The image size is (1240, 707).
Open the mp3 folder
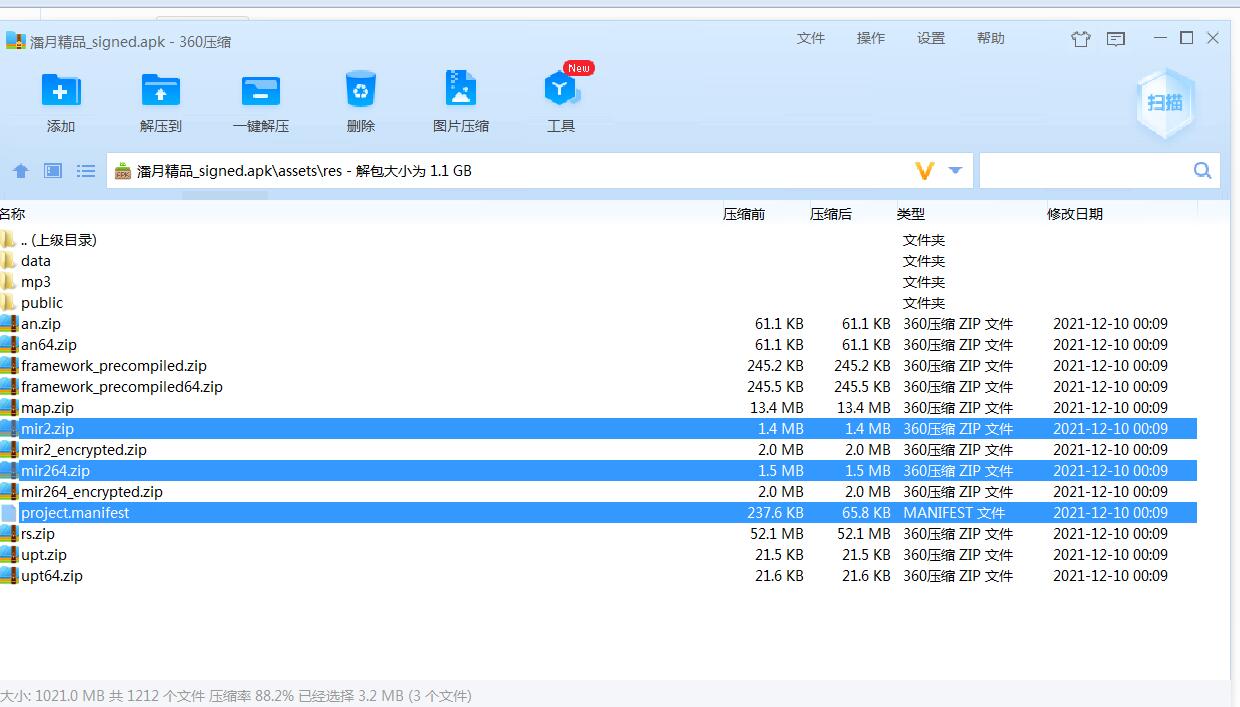coord(36,282)
